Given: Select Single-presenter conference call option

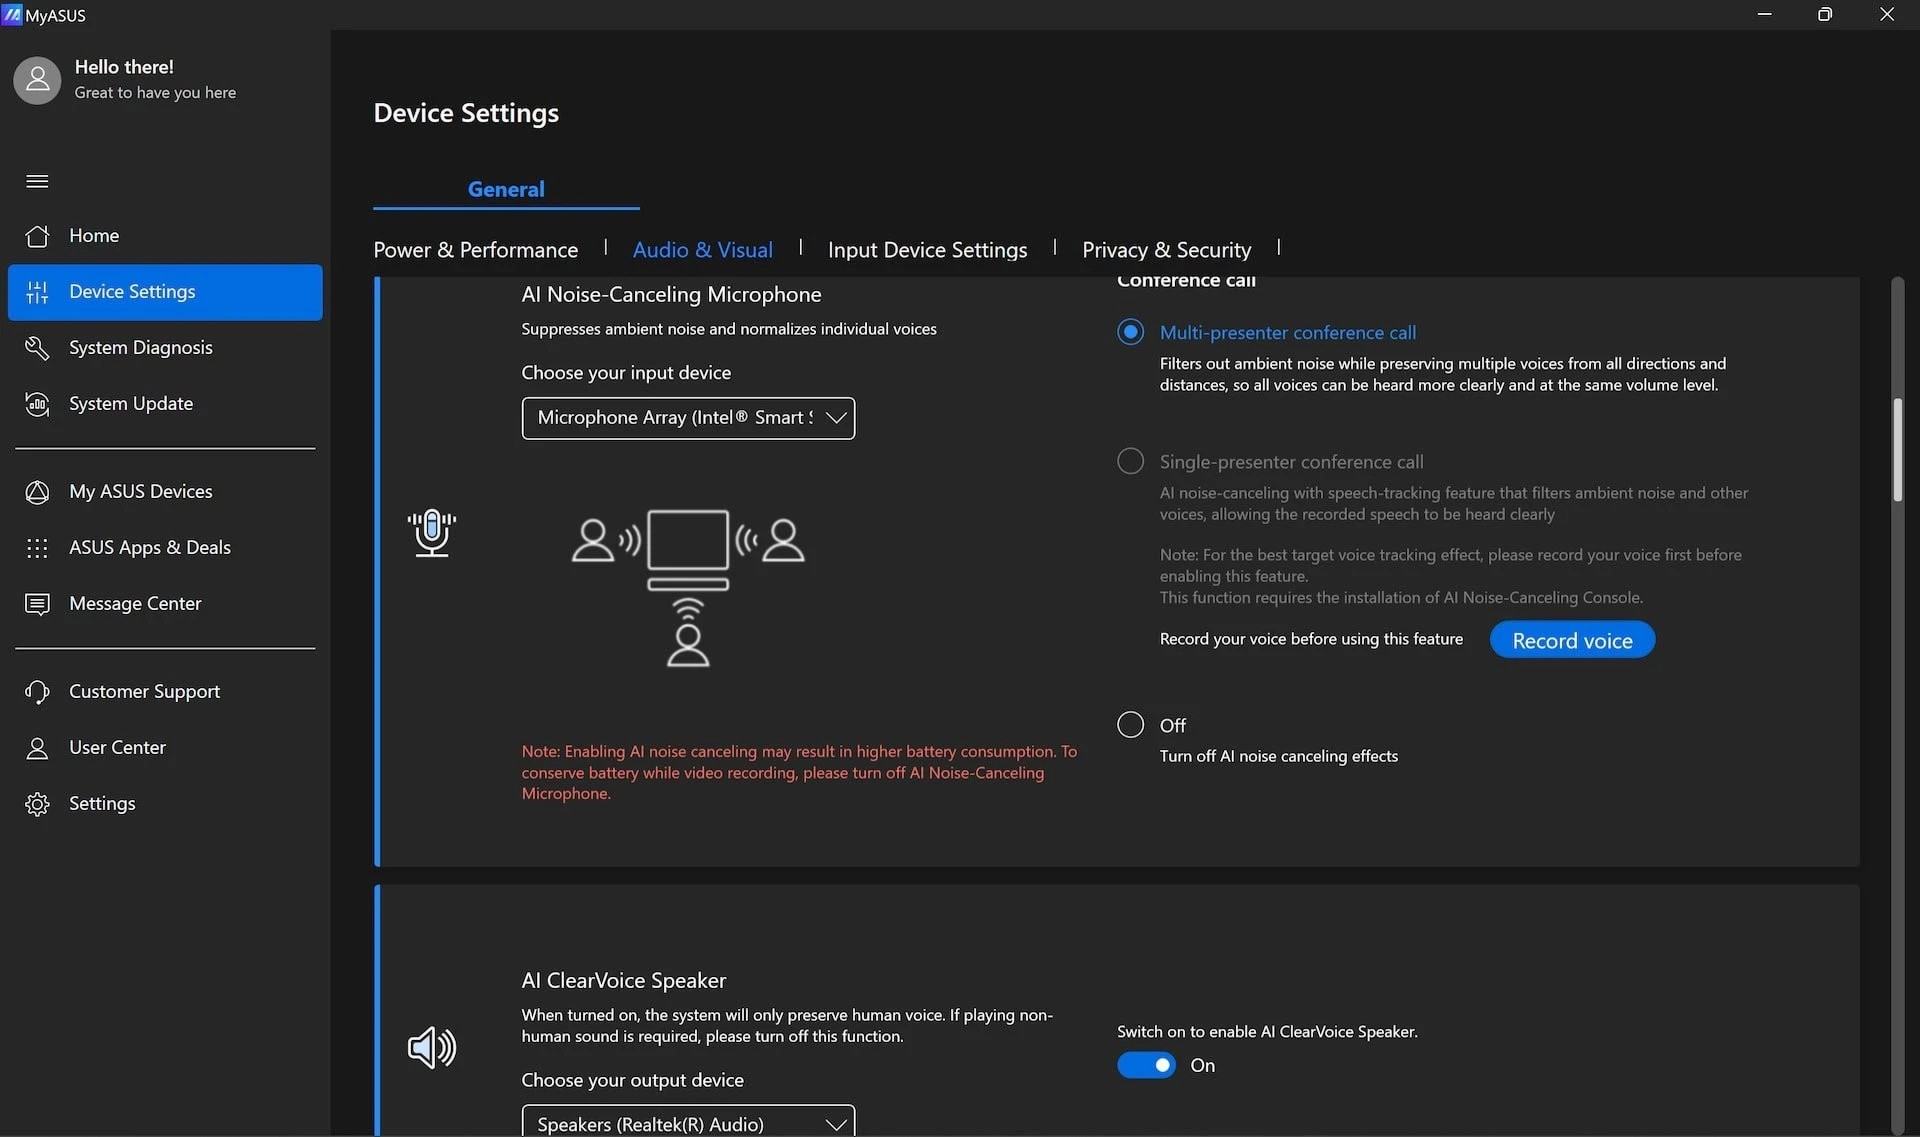Looking at the screenshot, I should coord(1130,461).
